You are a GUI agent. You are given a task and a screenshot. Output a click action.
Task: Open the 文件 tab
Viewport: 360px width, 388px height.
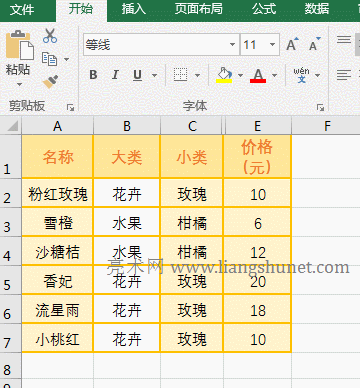tap(22, 9)
